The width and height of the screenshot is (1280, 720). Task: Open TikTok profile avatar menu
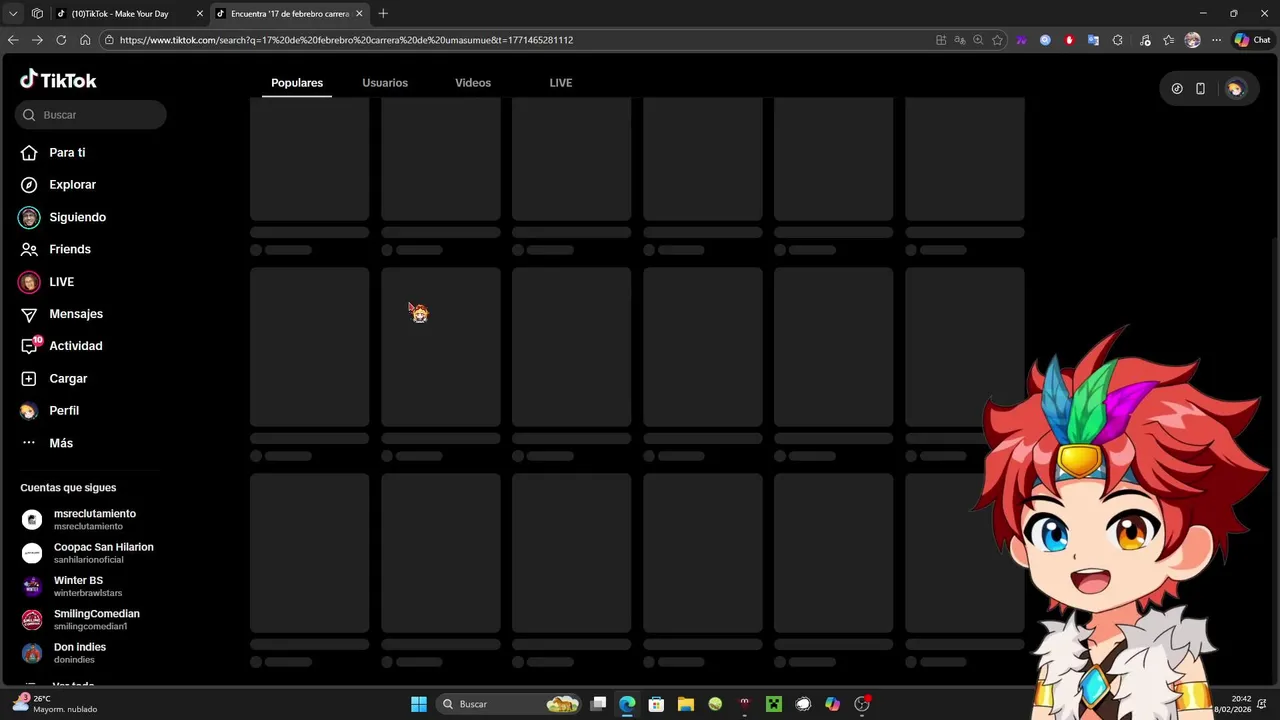(1236, 88)
